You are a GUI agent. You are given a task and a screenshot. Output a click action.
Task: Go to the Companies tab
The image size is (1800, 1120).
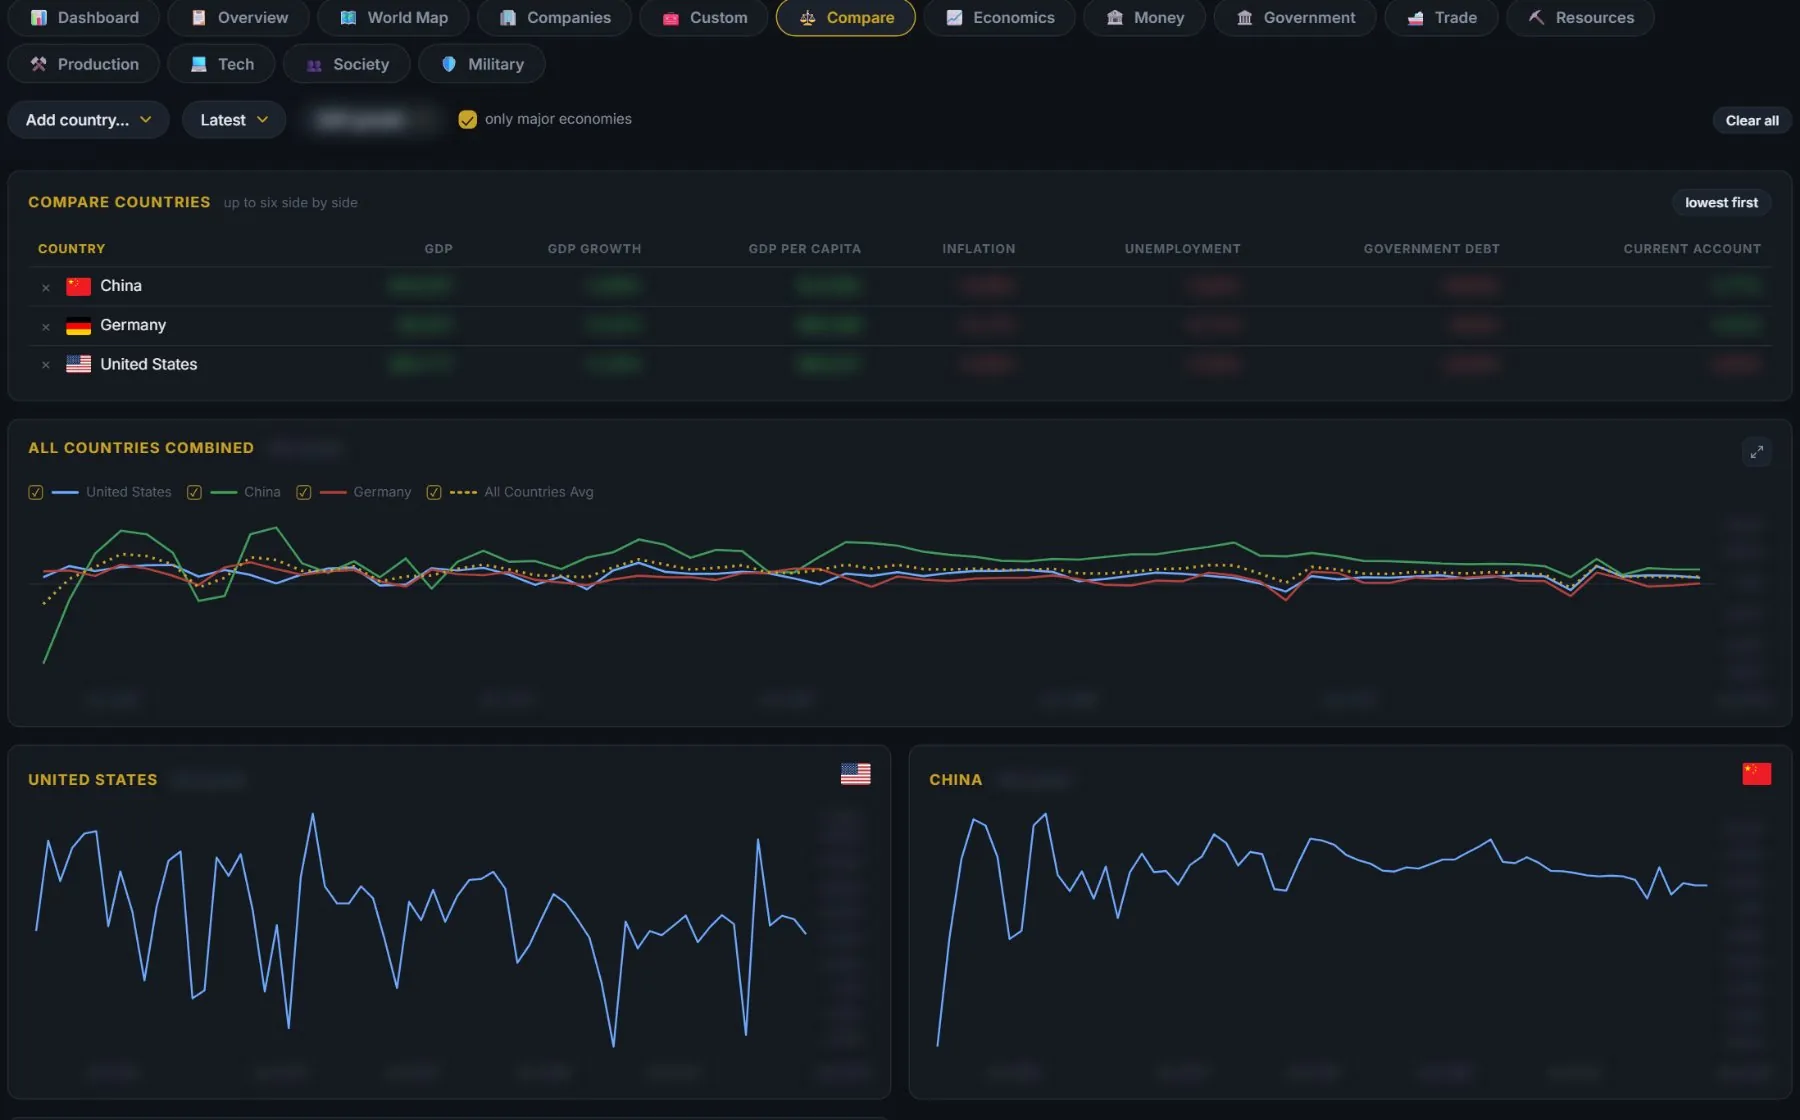554,17
